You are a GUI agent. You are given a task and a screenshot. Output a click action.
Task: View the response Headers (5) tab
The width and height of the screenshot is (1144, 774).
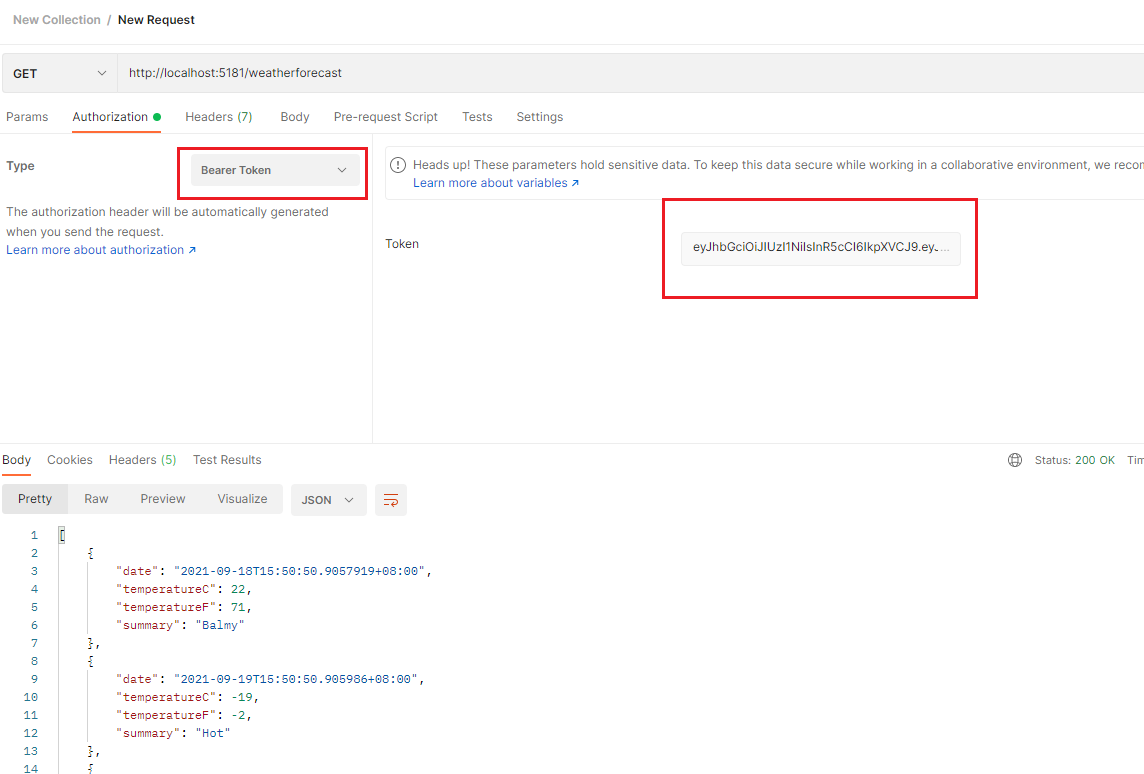pos(142,460)
